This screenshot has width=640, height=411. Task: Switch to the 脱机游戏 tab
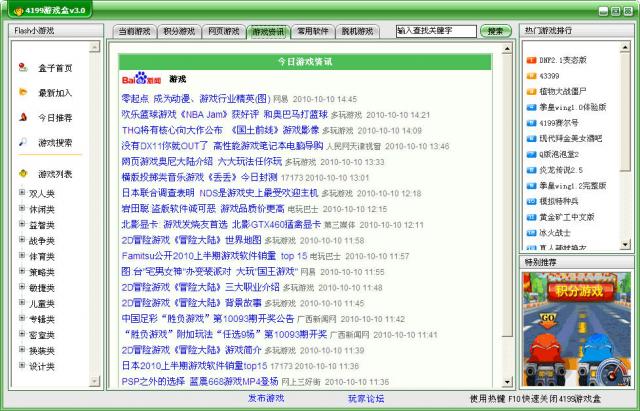[357, 31]
